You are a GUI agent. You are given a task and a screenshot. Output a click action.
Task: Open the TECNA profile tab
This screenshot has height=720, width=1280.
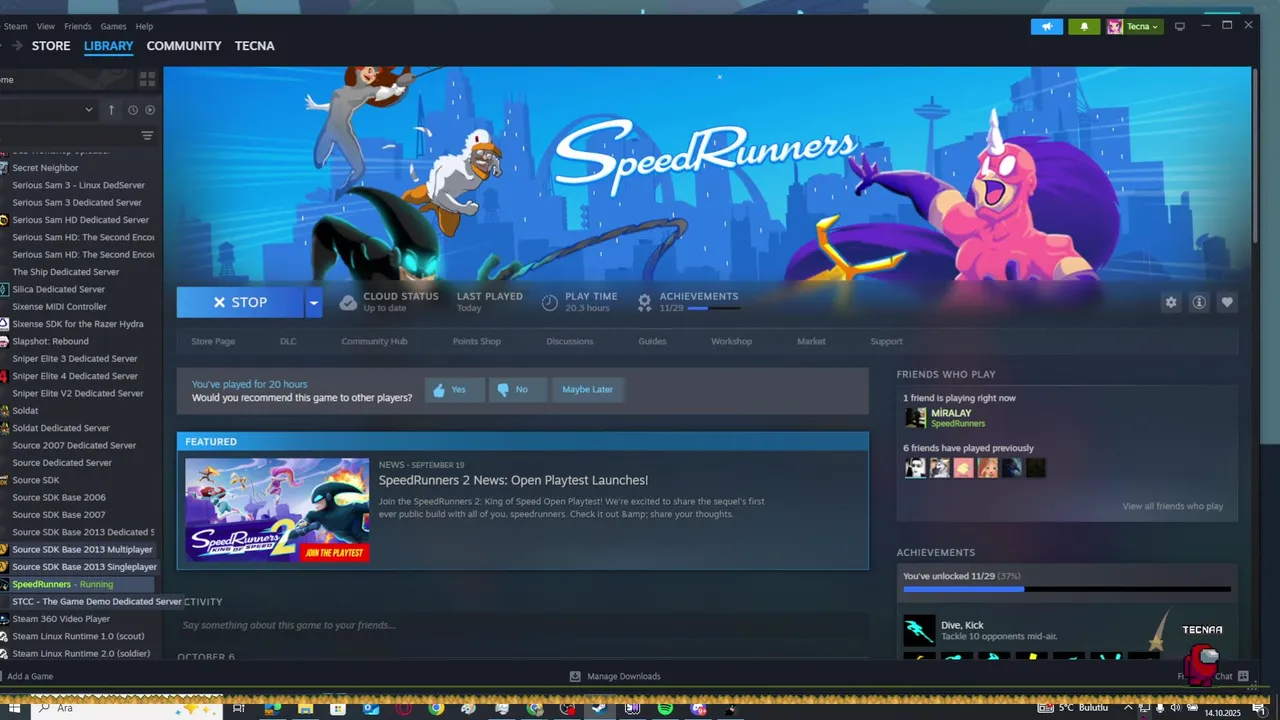pyautogui.click(x=254, y=46)
